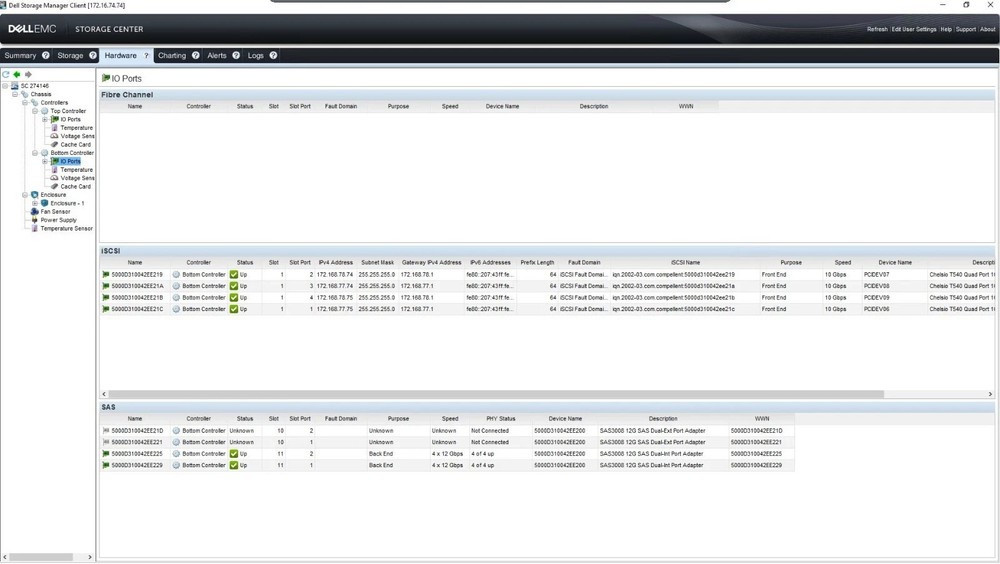Image resolution: width=1000 pixels, height=564 pixels.
Task: Select Enclosure - 1 tree item
Action: 67,203
